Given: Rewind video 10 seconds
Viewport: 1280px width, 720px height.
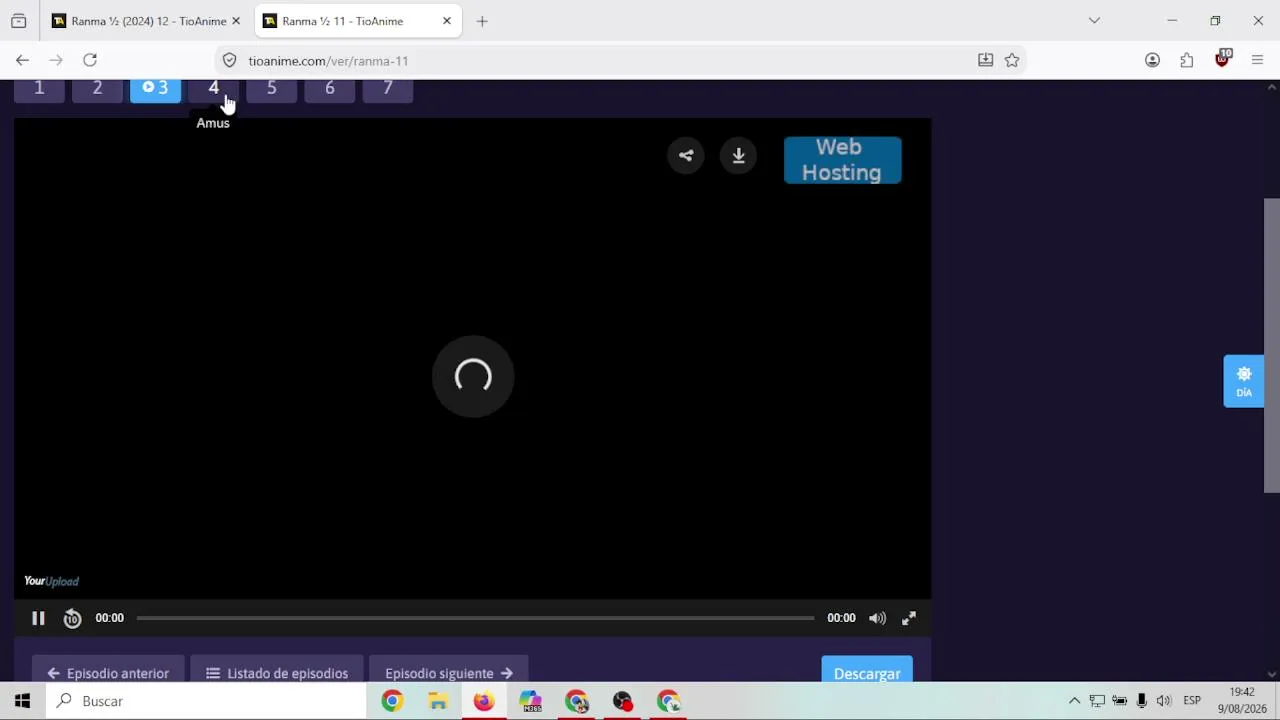Looking at the screenshot, I should click(72, 618).
